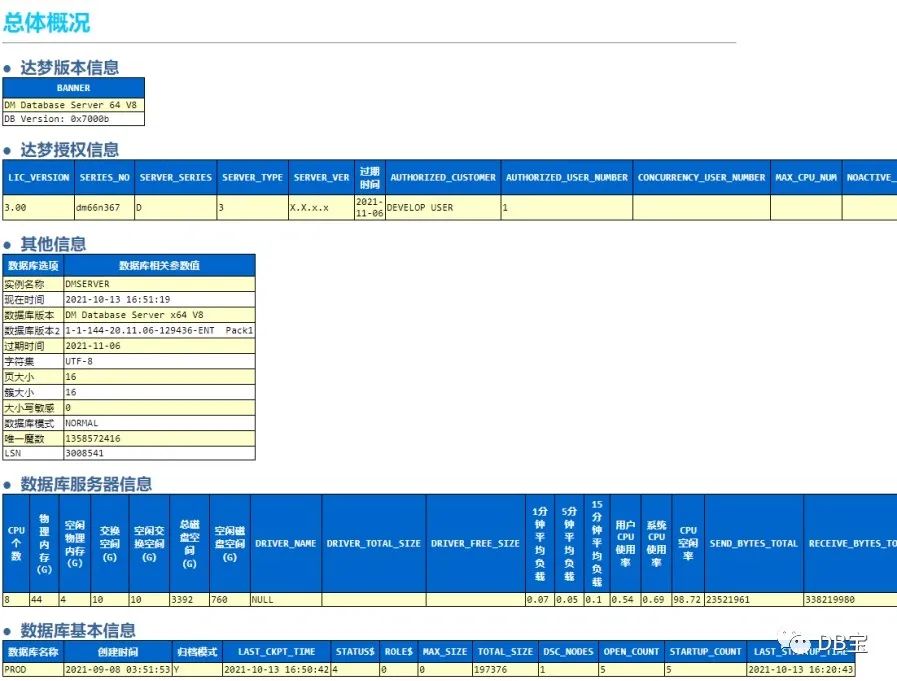
Task: Select the current time 2021-10-13 16:51:19
Action: (x=160, y=299)
